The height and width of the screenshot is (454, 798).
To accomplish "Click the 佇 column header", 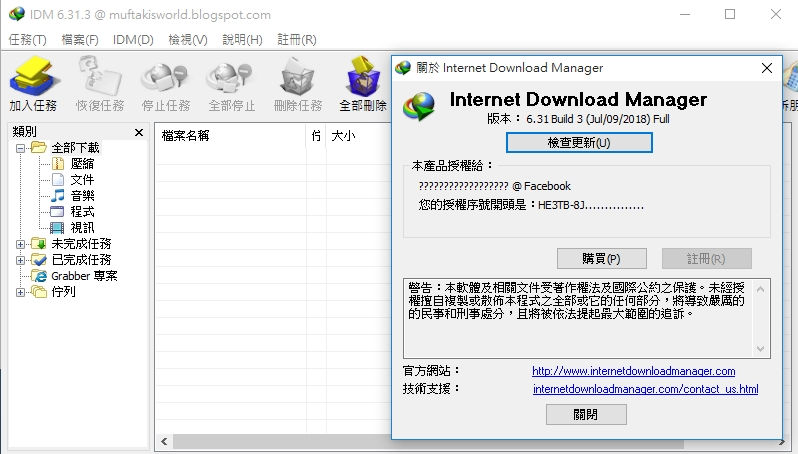I will 316,135.
